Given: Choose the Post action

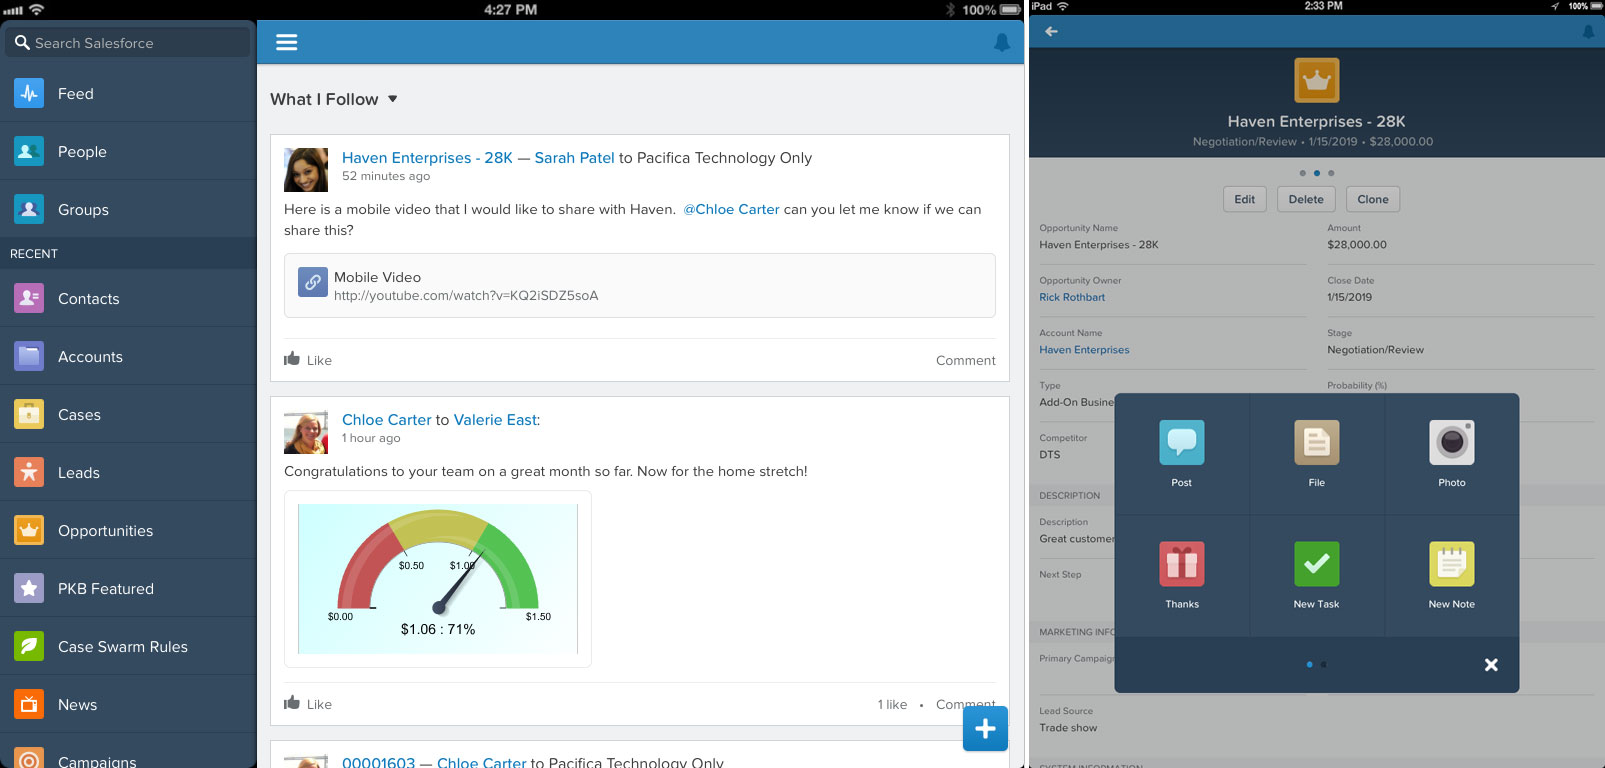Looking at the screenshot, I should pos(1181,454).
